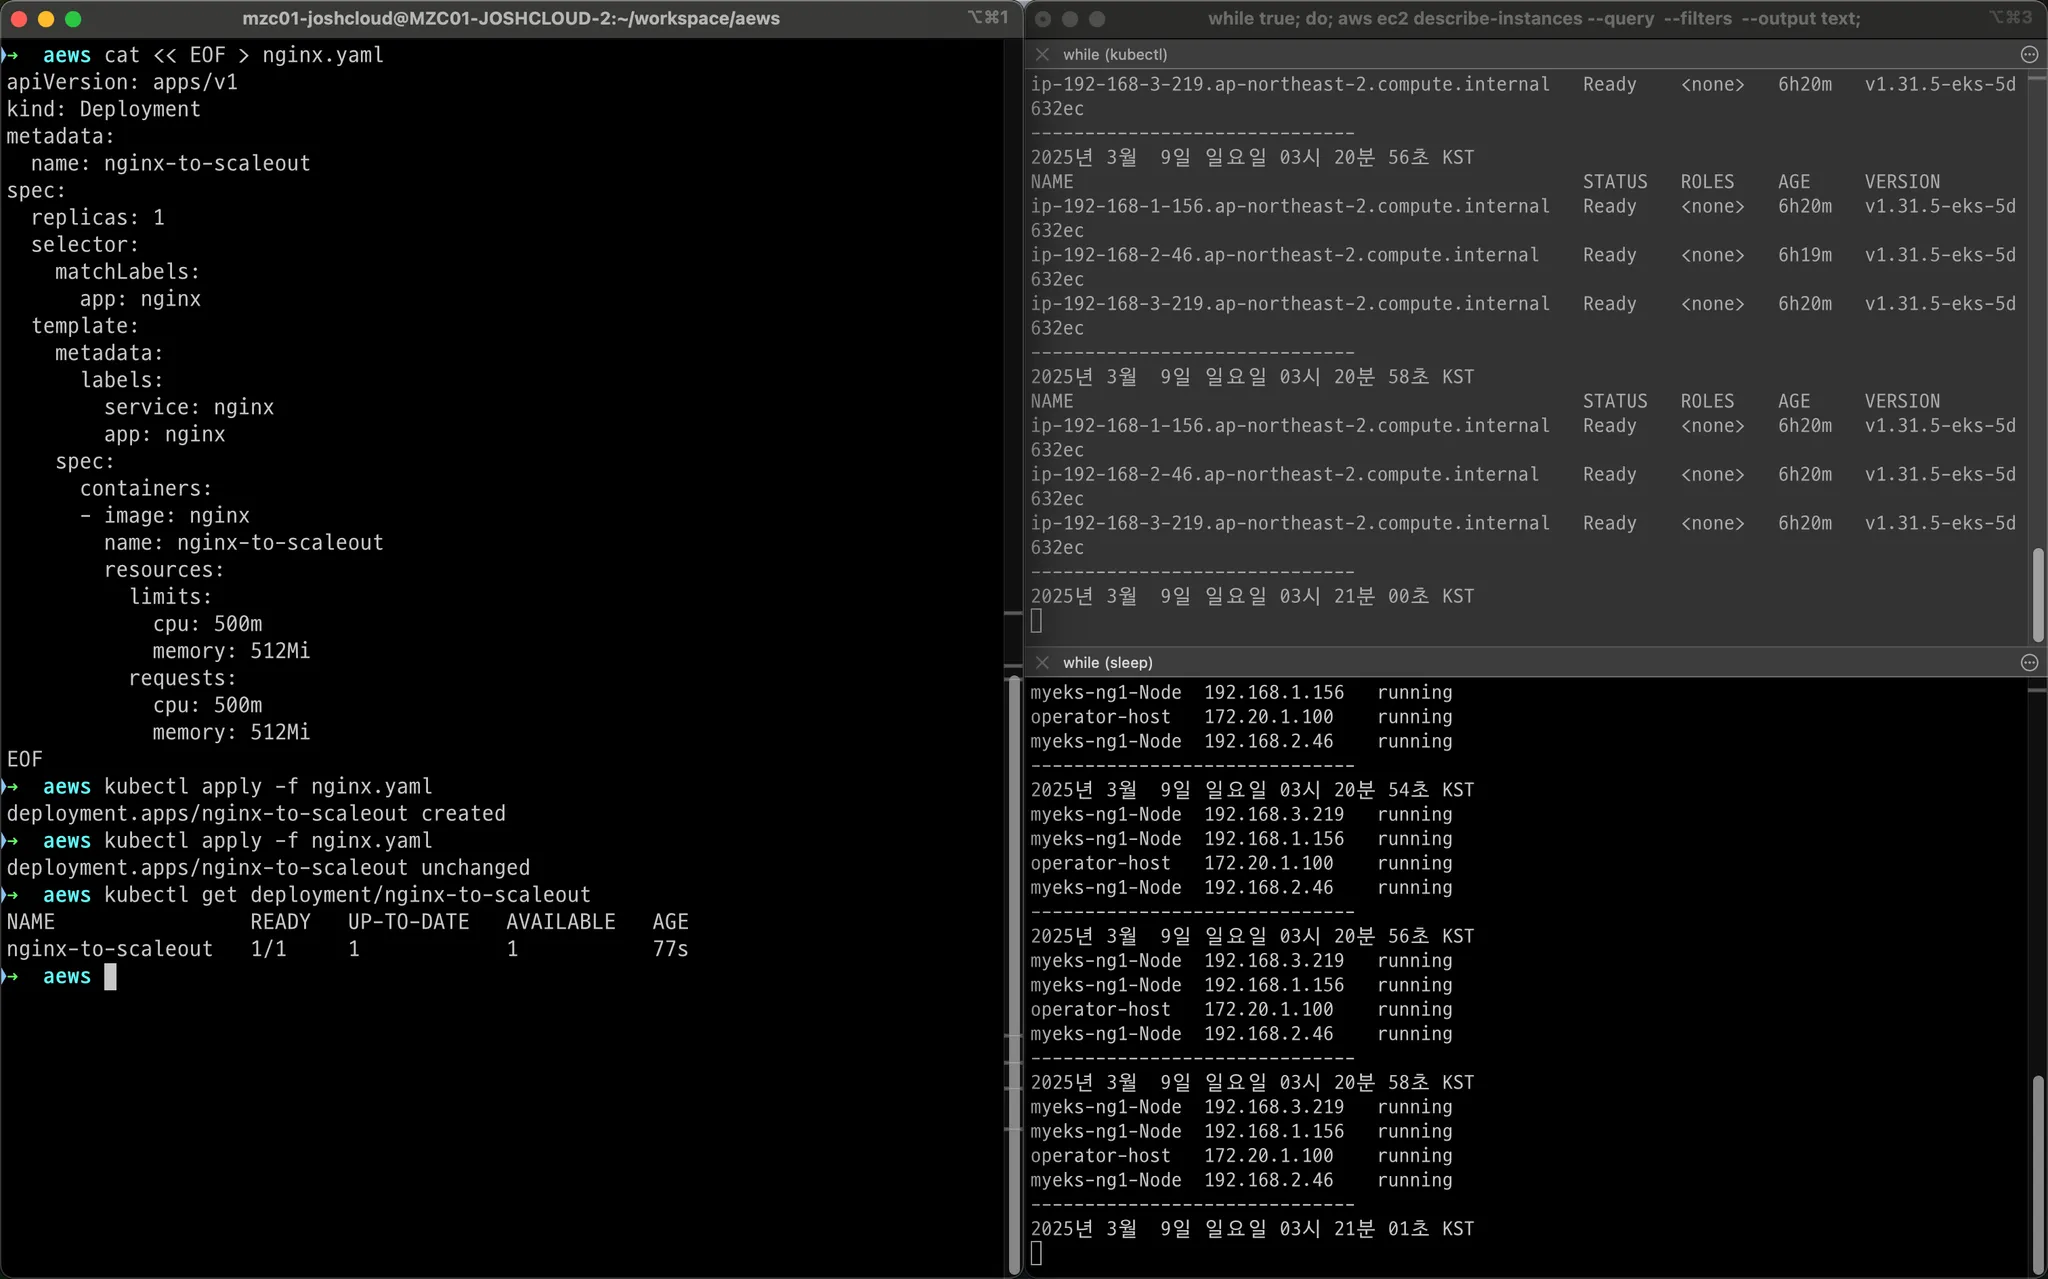Close the while (kubectl) pane
Viewport: 2048px width, 1279px height.
coord(1042,54)
